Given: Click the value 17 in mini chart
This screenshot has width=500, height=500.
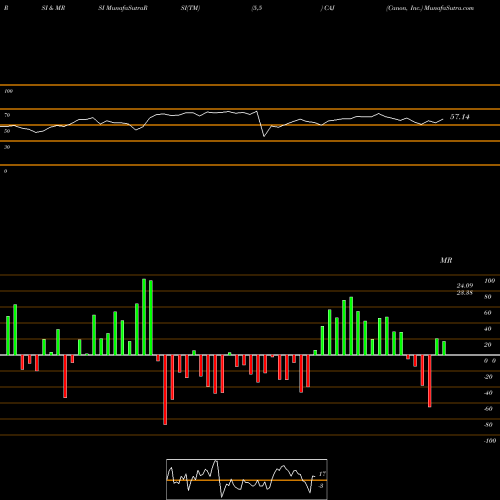Looking at the screenshot, I should coord(322,474).
